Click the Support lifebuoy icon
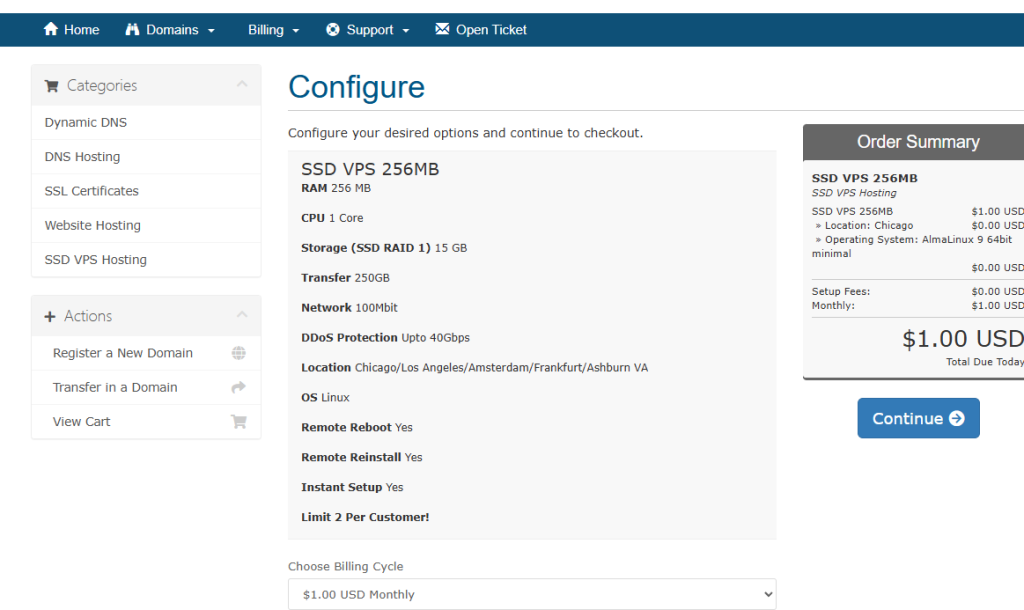1024x610 pixels. point(333,30)
